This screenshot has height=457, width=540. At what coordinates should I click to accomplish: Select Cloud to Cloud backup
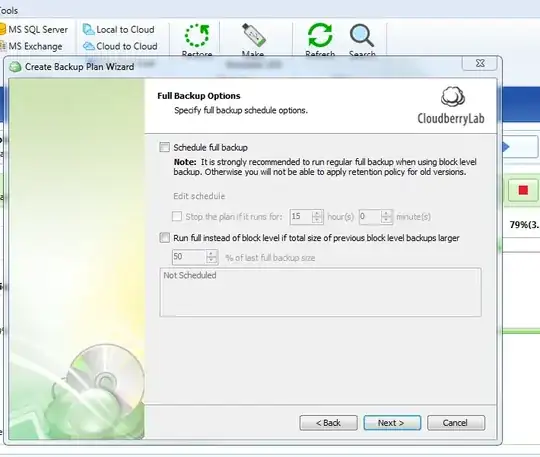120,46
